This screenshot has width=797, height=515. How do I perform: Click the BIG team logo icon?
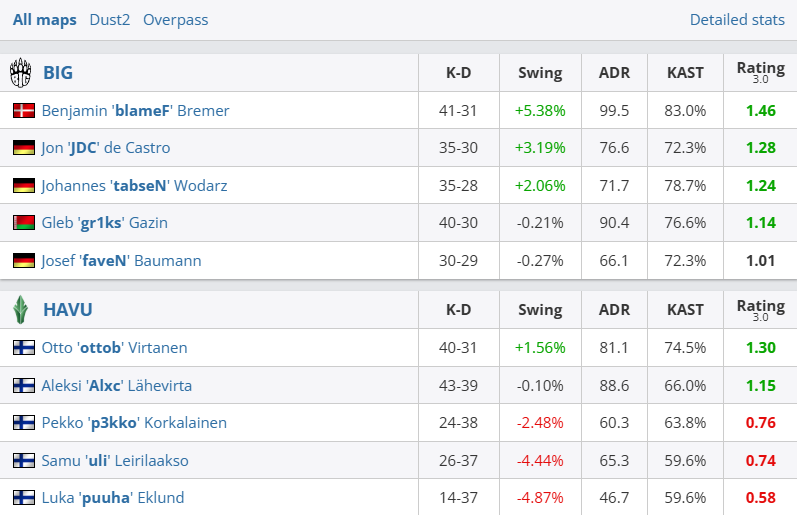[x=20, y=72]
